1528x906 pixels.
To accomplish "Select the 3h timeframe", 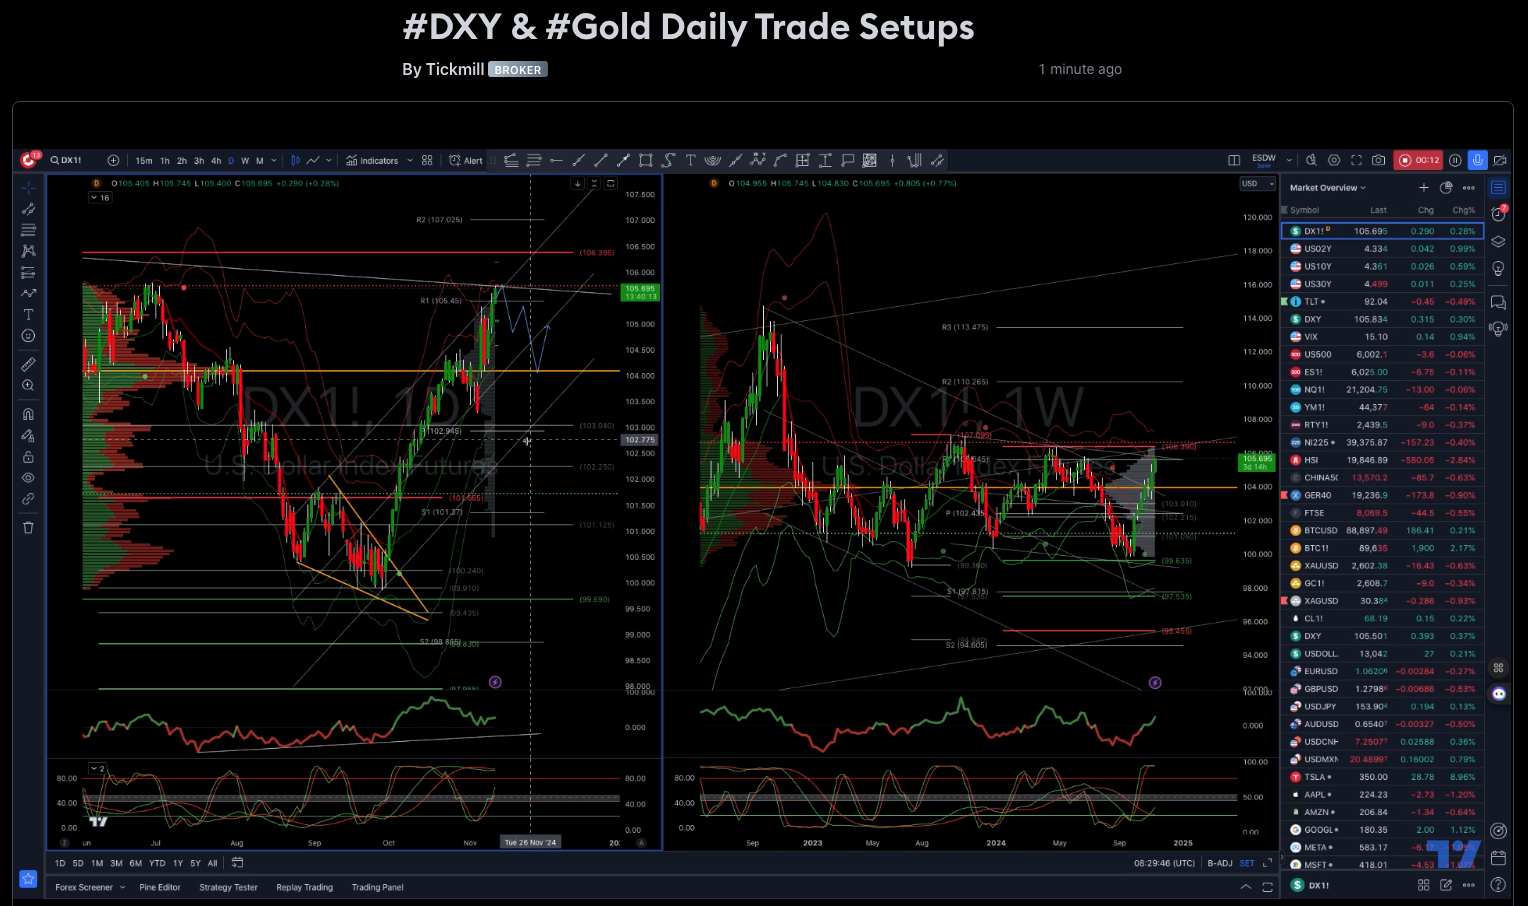I will 199,160.
